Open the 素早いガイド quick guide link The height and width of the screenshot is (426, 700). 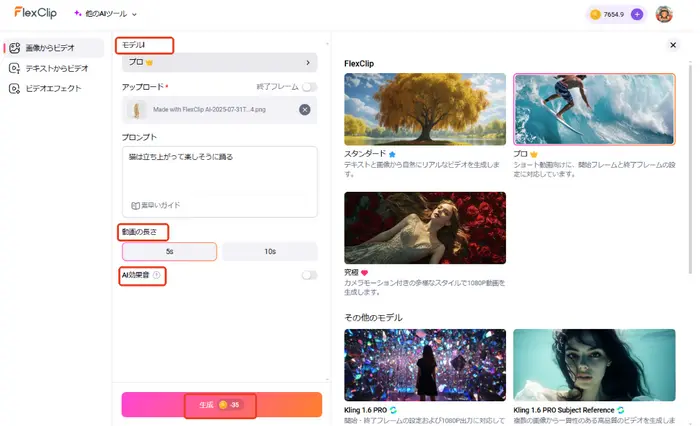155,205
